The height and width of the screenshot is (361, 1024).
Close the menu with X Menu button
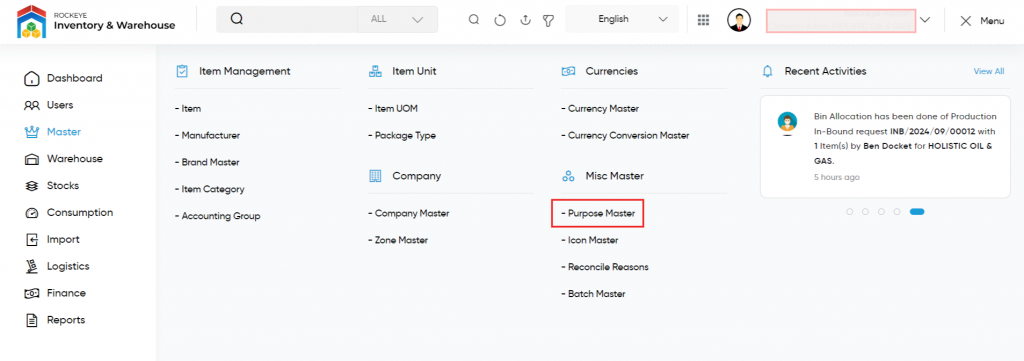point(982,21)
